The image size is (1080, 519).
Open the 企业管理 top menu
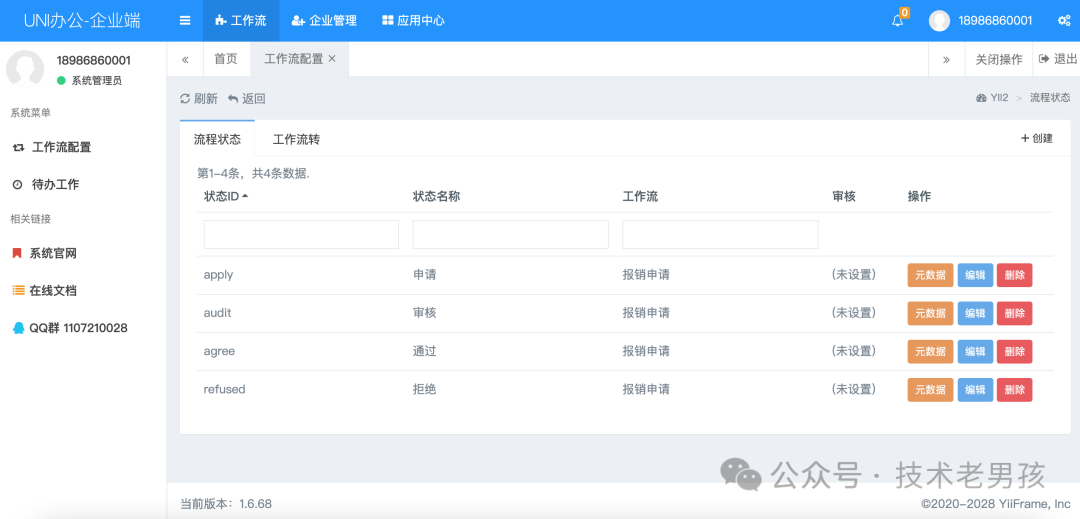click(324, 20)
